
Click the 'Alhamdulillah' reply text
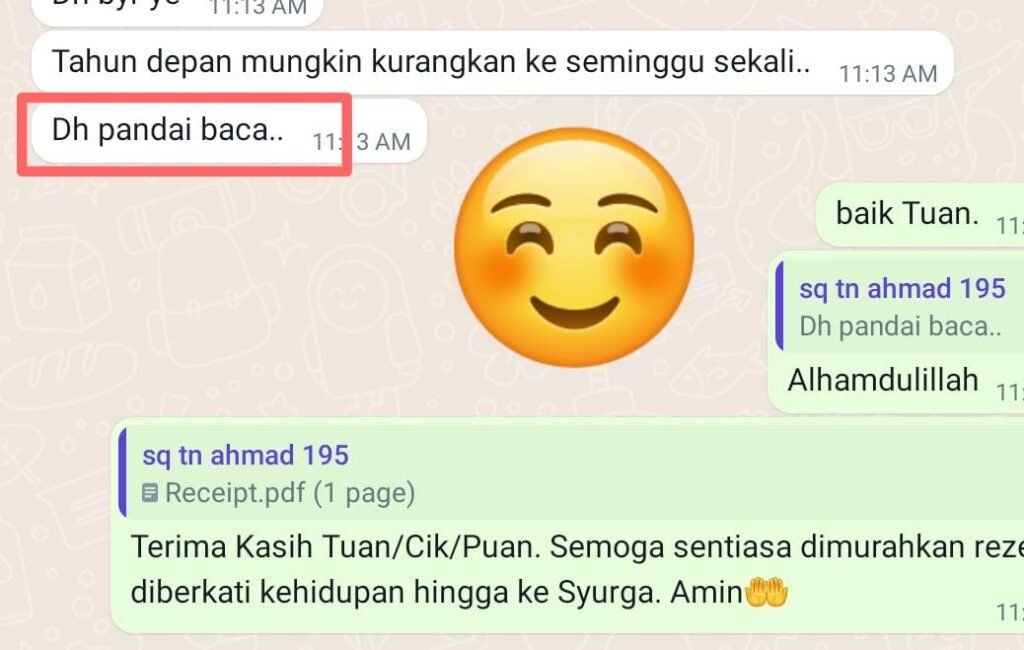click(x=883, y=380)
